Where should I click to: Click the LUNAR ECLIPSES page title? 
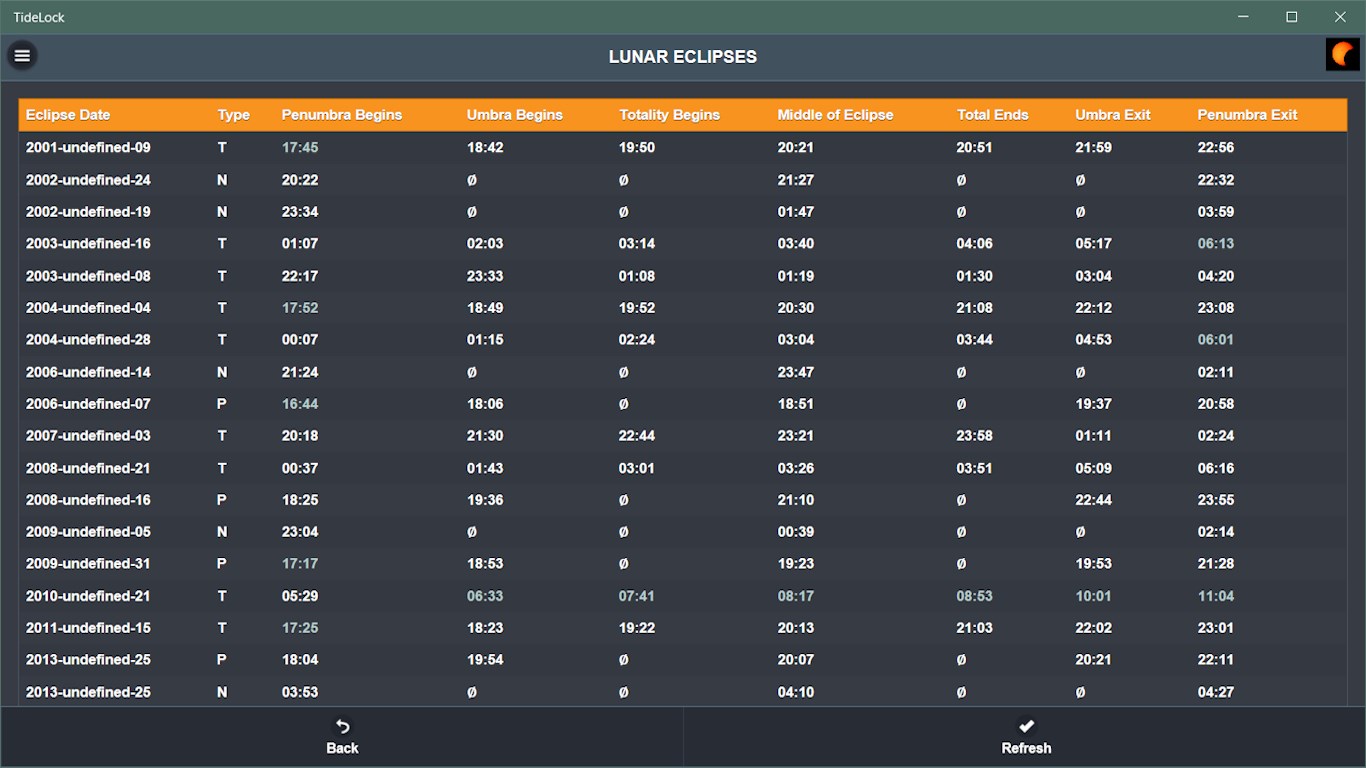[x=683, y=57]
